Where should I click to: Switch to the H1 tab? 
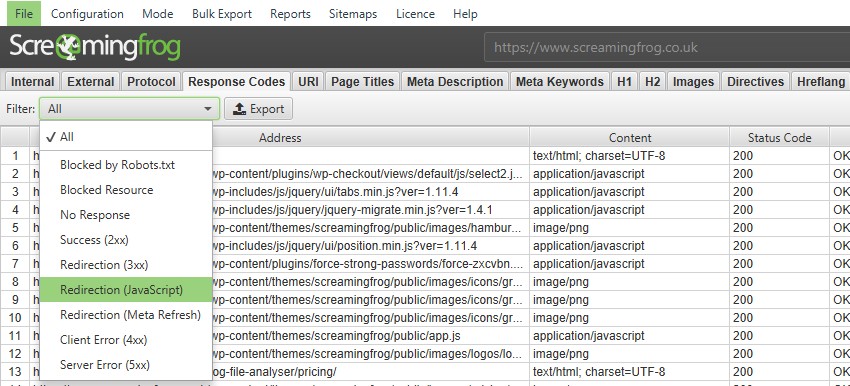coord(624,82)
